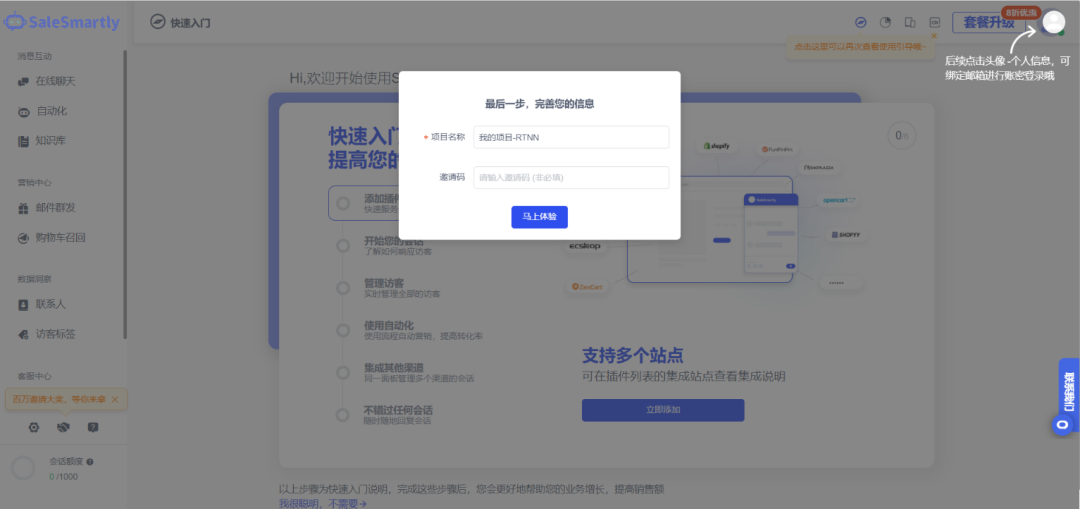Click the 会话额度 progress ring
1080x509 pixels.
[x=23, y=468]
